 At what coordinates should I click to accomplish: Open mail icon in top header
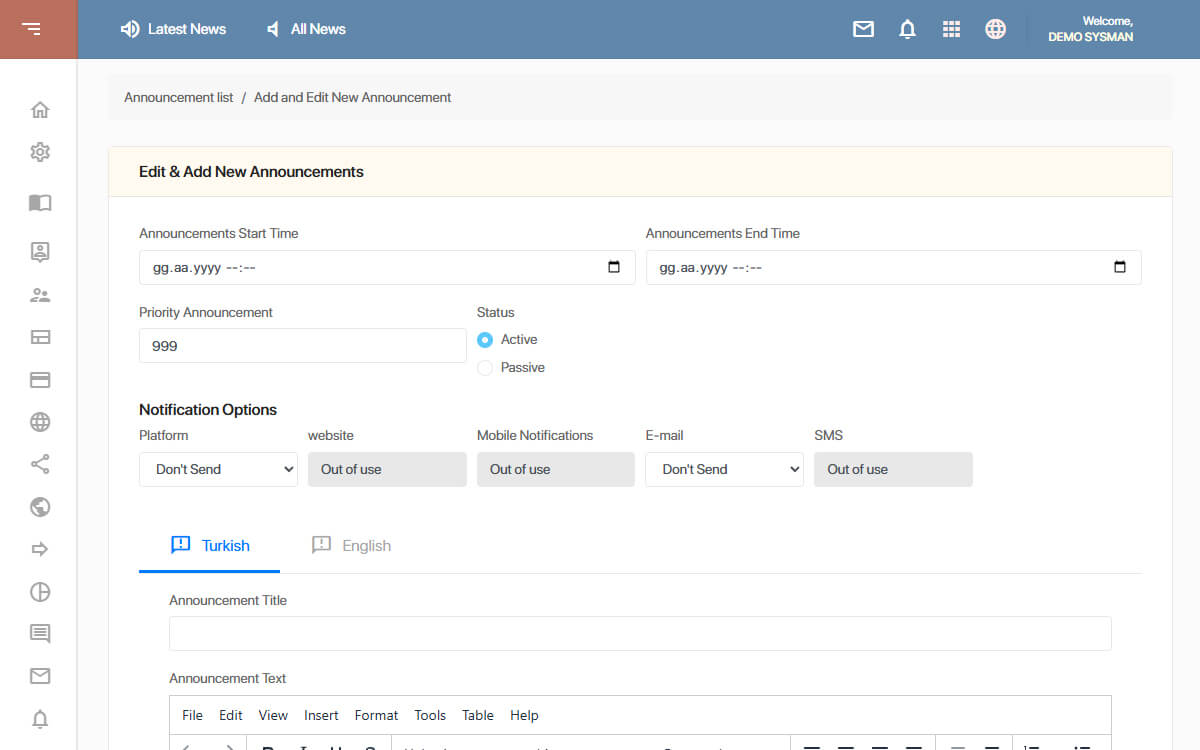pos(863,29)
